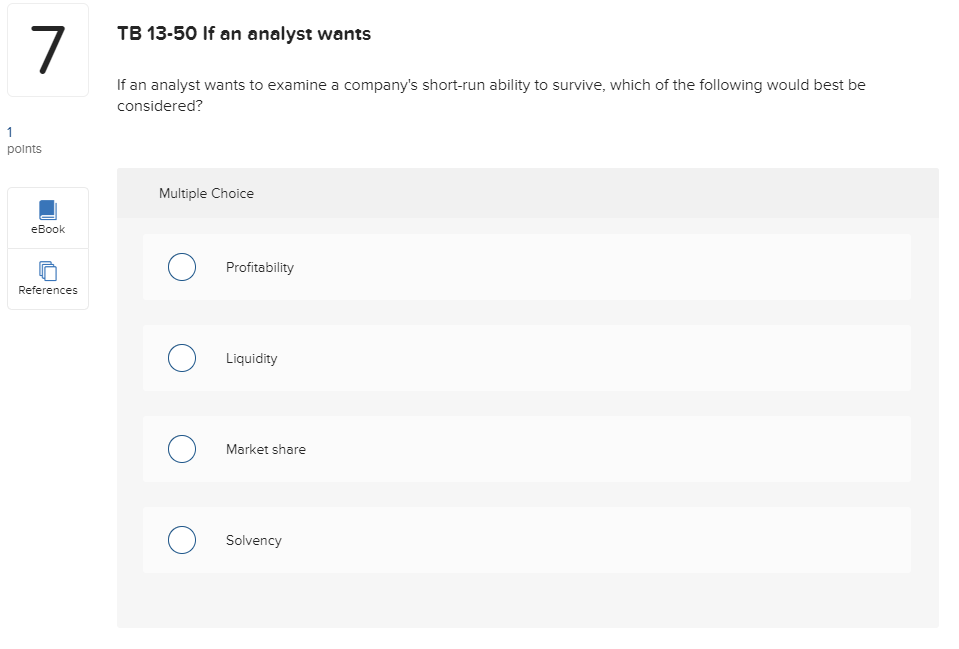
Task: Click the blue 1 points value
Action: click(10, 131)
